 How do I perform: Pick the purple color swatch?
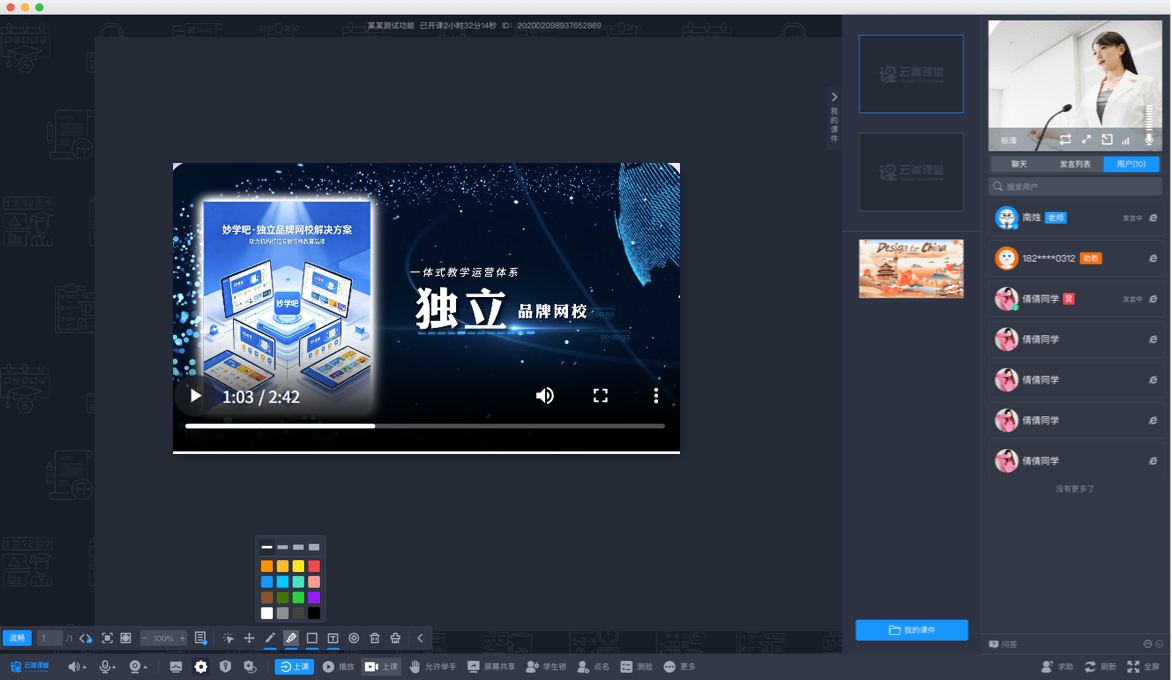click(x=314, y=598)
